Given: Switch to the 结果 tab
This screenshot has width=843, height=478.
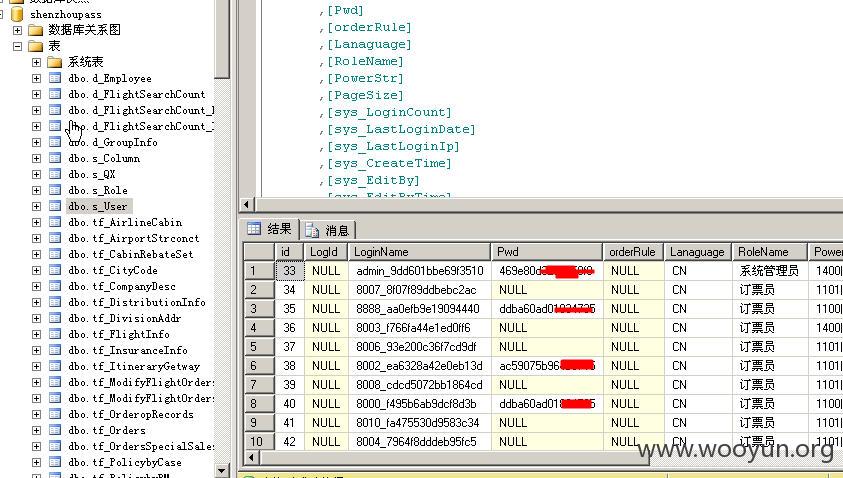Looking at the screenshot, I should tap(269, 230).
